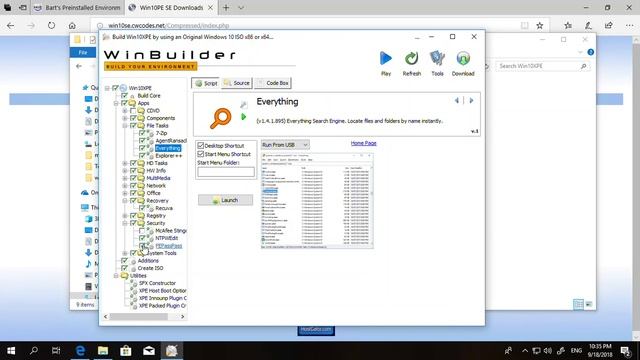Viewport: 640px width, 360px height.
Task: Uncheck the 7-Zip checkbox
Action: click(x=142, y=133)
